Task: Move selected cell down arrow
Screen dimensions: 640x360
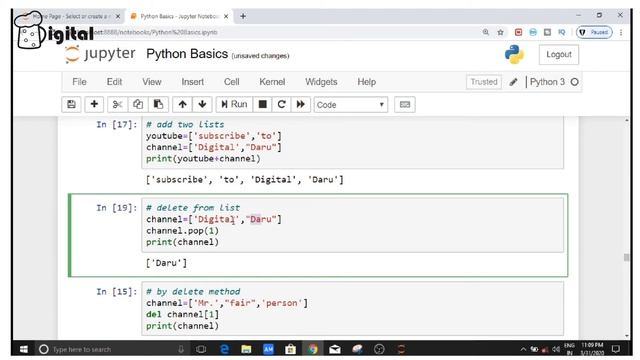Action: pyautogui.click(x=202, y=104)
